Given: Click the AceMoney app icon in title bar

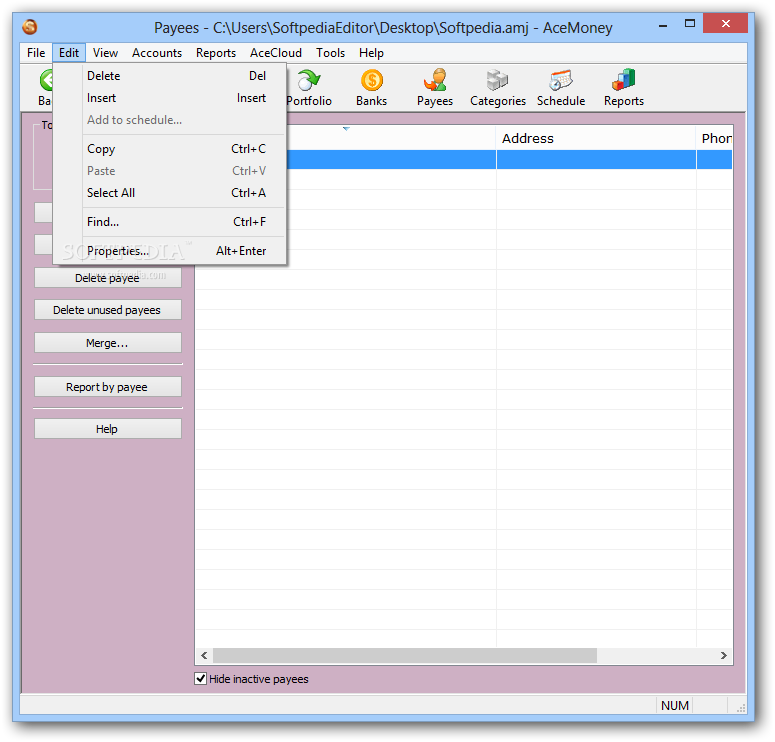Looking at the screenshot, I should pyautogui.click(x=30, y=27).
